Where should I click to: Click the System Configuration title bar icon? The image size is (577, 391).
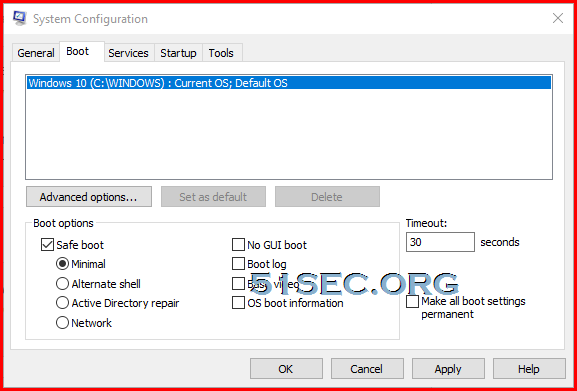pyautogui.click(x=20, y=18)
